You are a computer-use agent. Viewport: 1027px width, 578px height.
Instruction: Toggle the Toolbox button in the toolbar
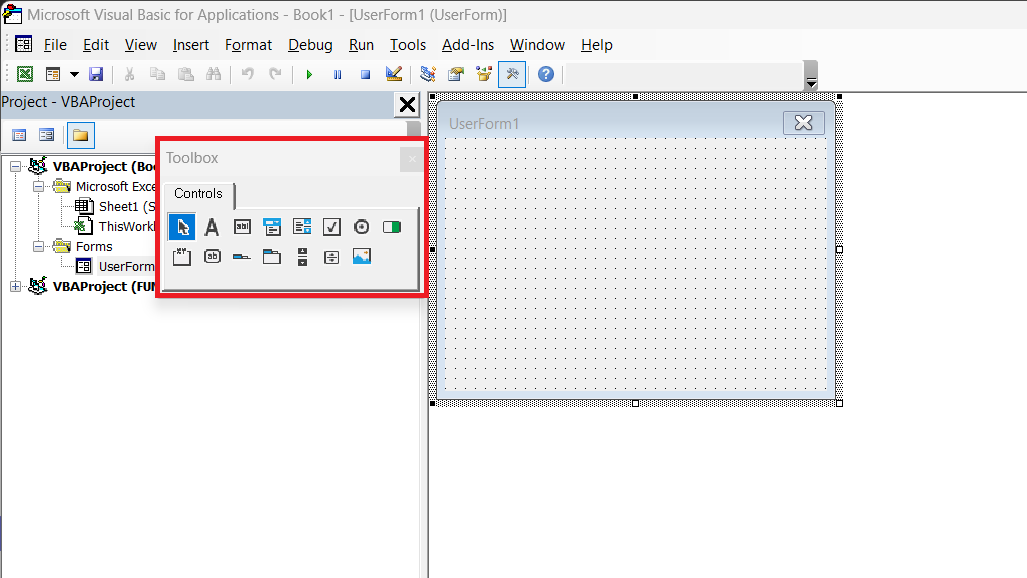coord(512,74)
